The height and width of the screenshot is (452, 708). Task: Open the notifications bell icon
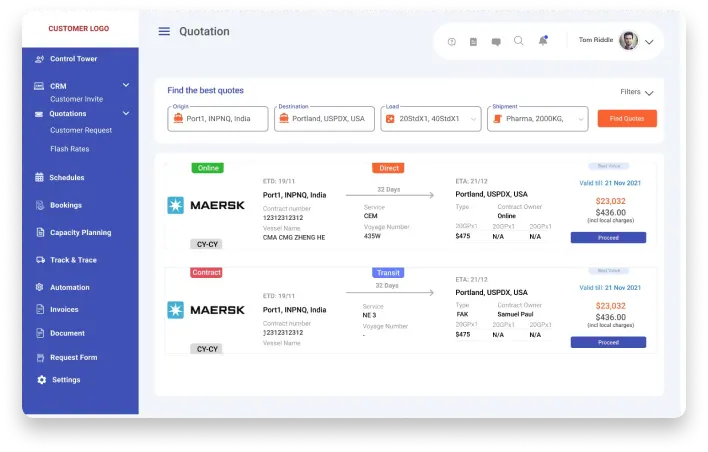click(x=543, y=41)
